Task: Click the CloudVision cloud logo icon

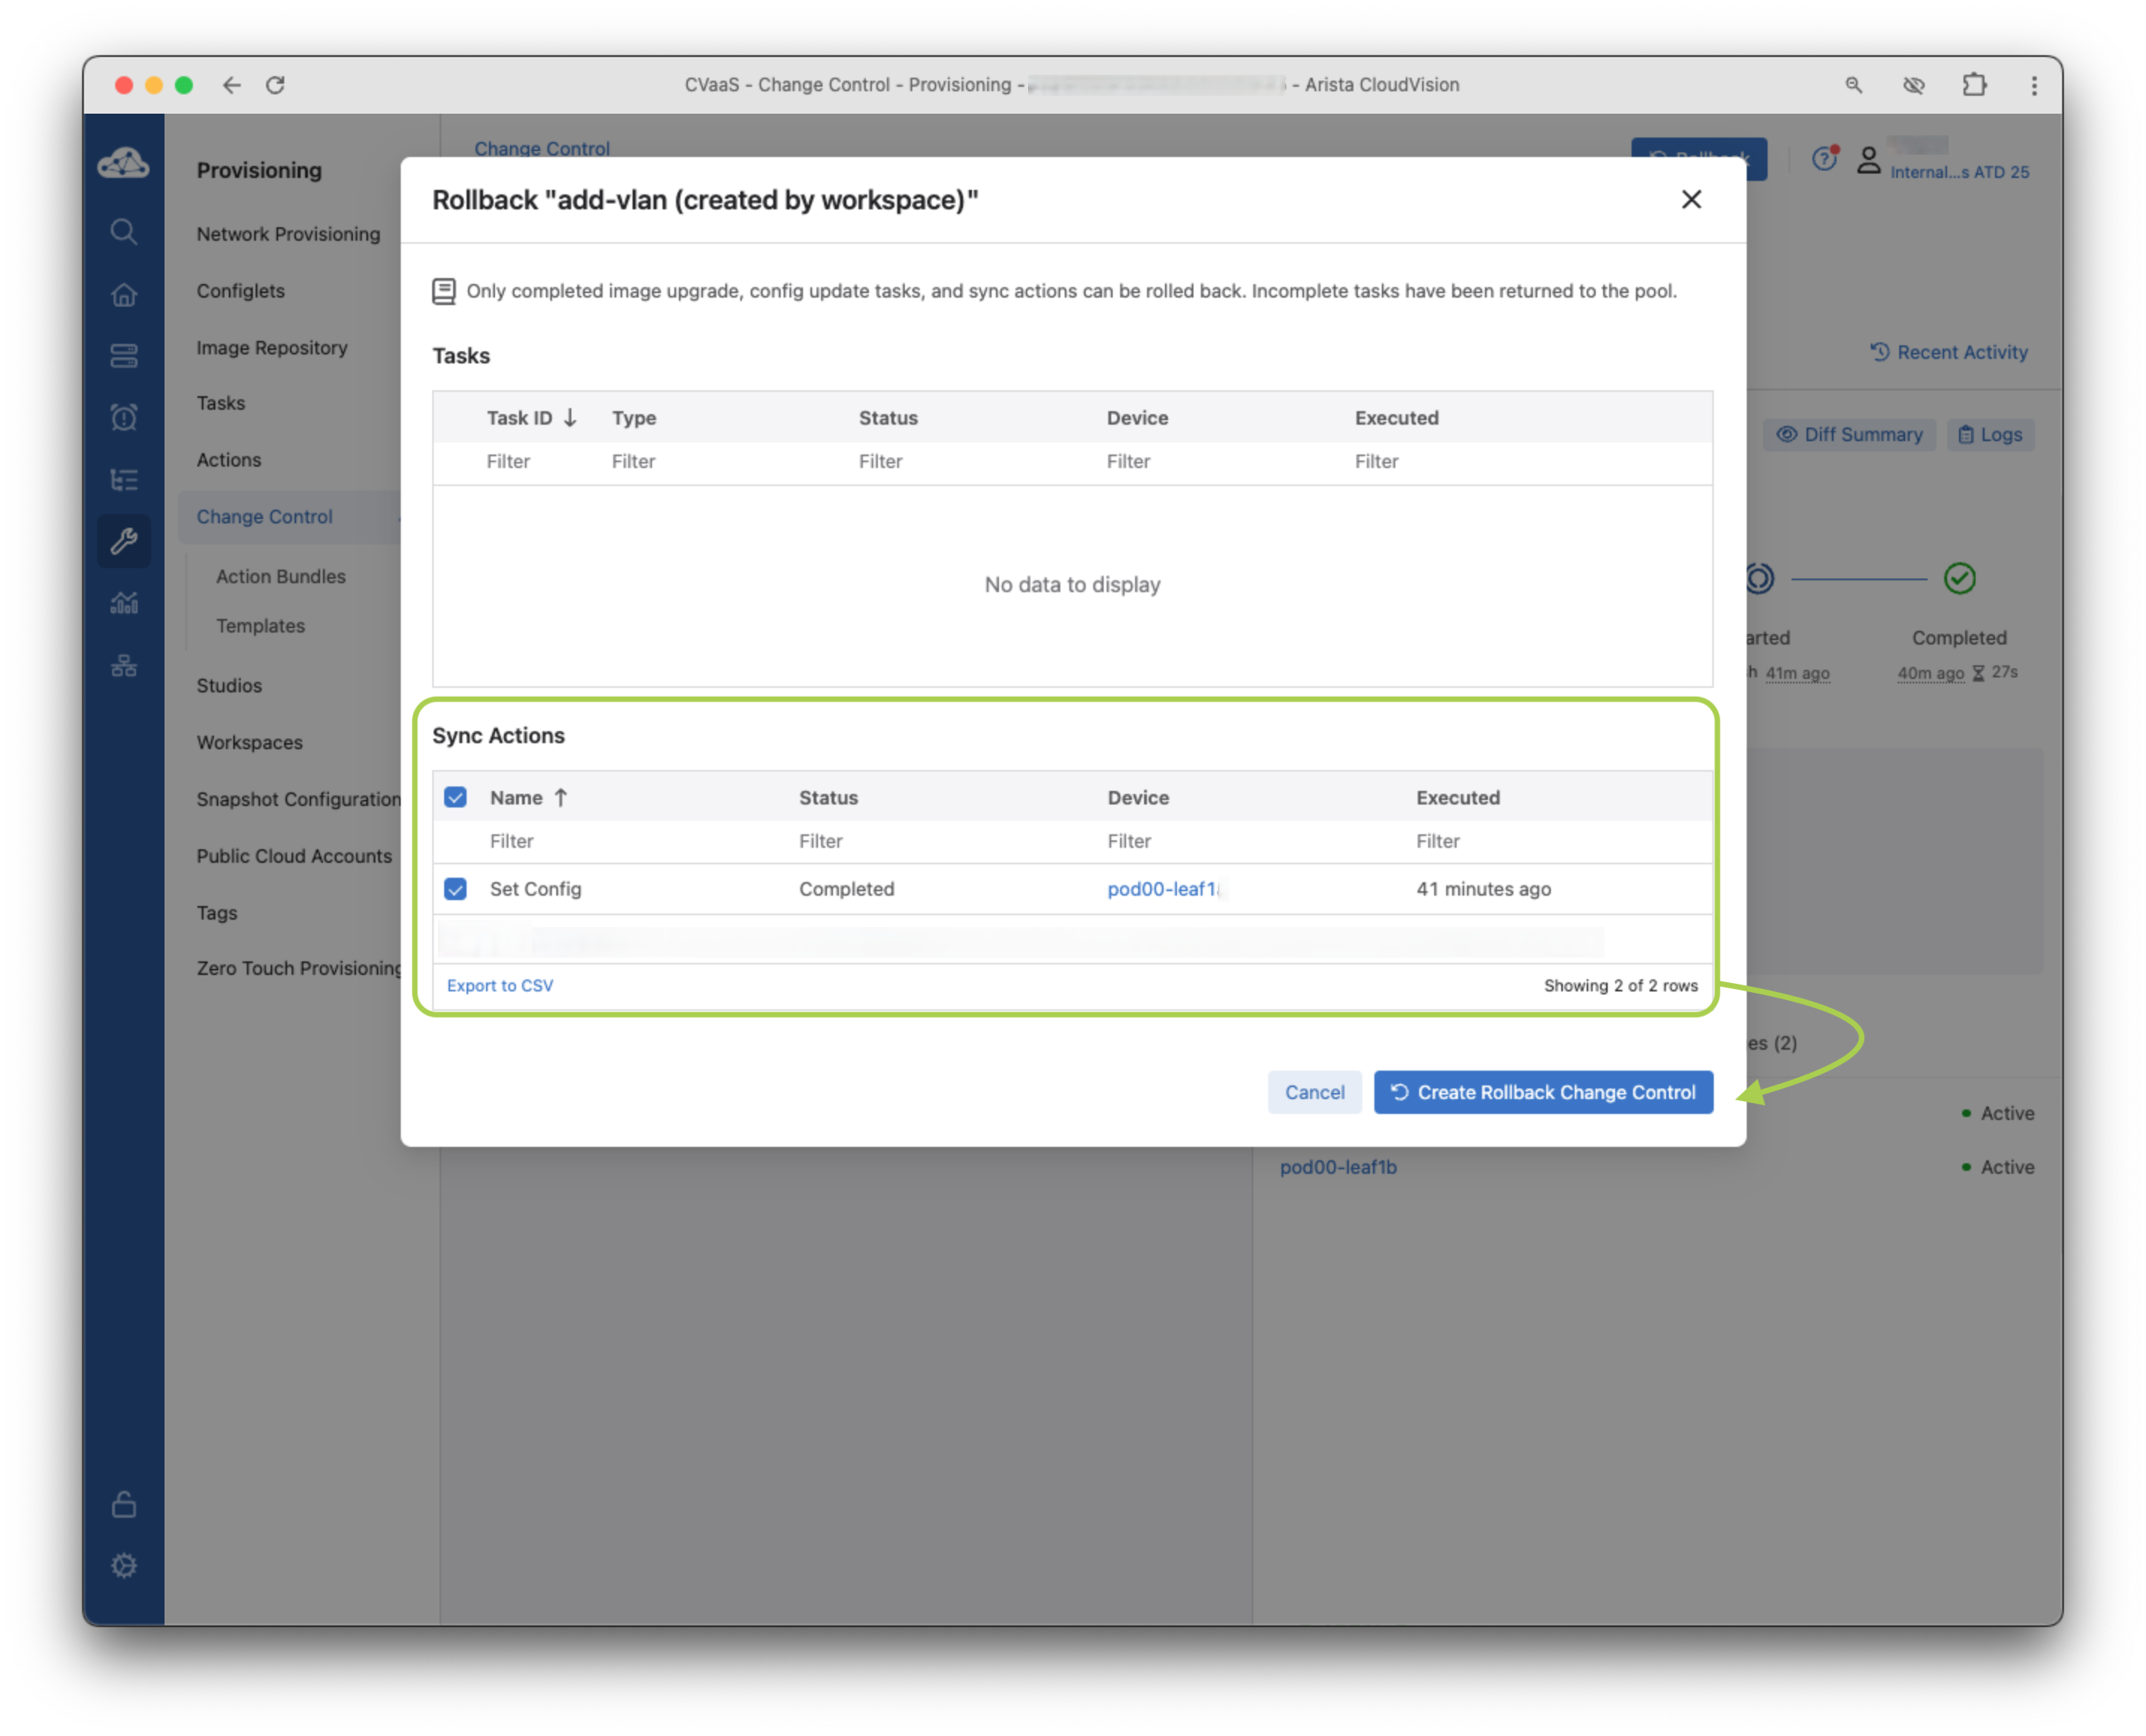Action: 123,163
